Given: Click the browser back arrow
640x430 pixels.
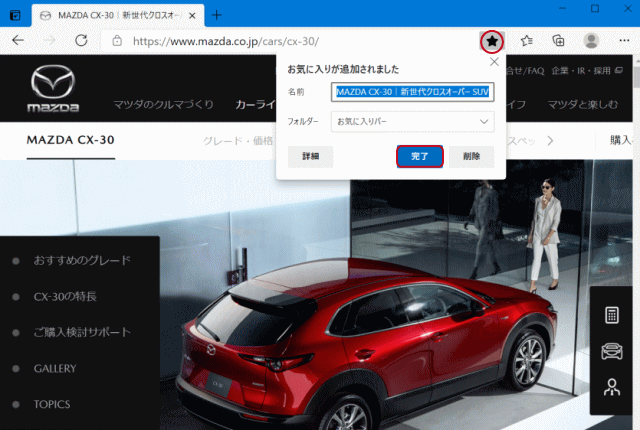Looking at the screenshot, I should coord(18,40).
